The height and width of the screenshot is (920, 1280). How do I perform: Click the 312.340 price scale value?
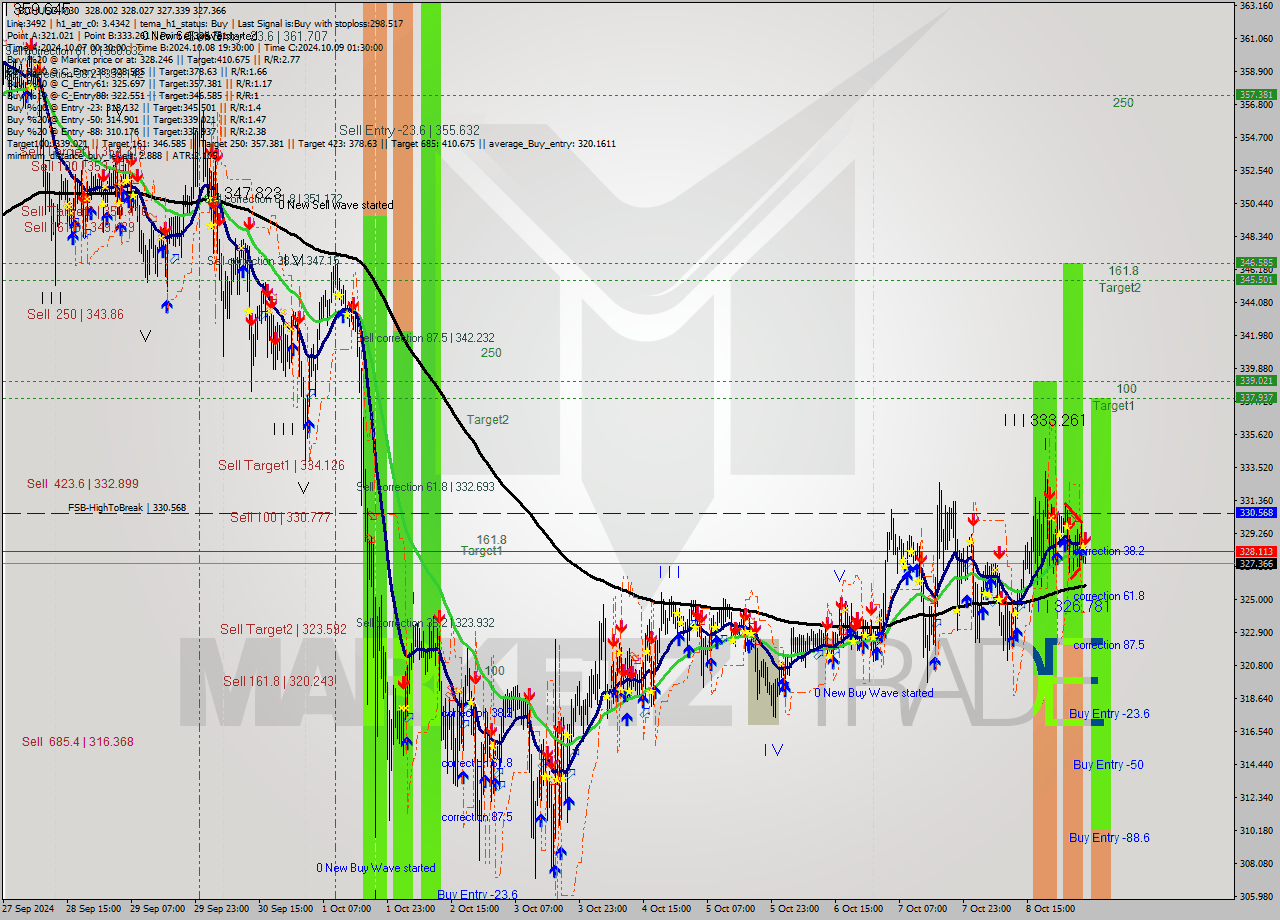tap(1256, 797)
